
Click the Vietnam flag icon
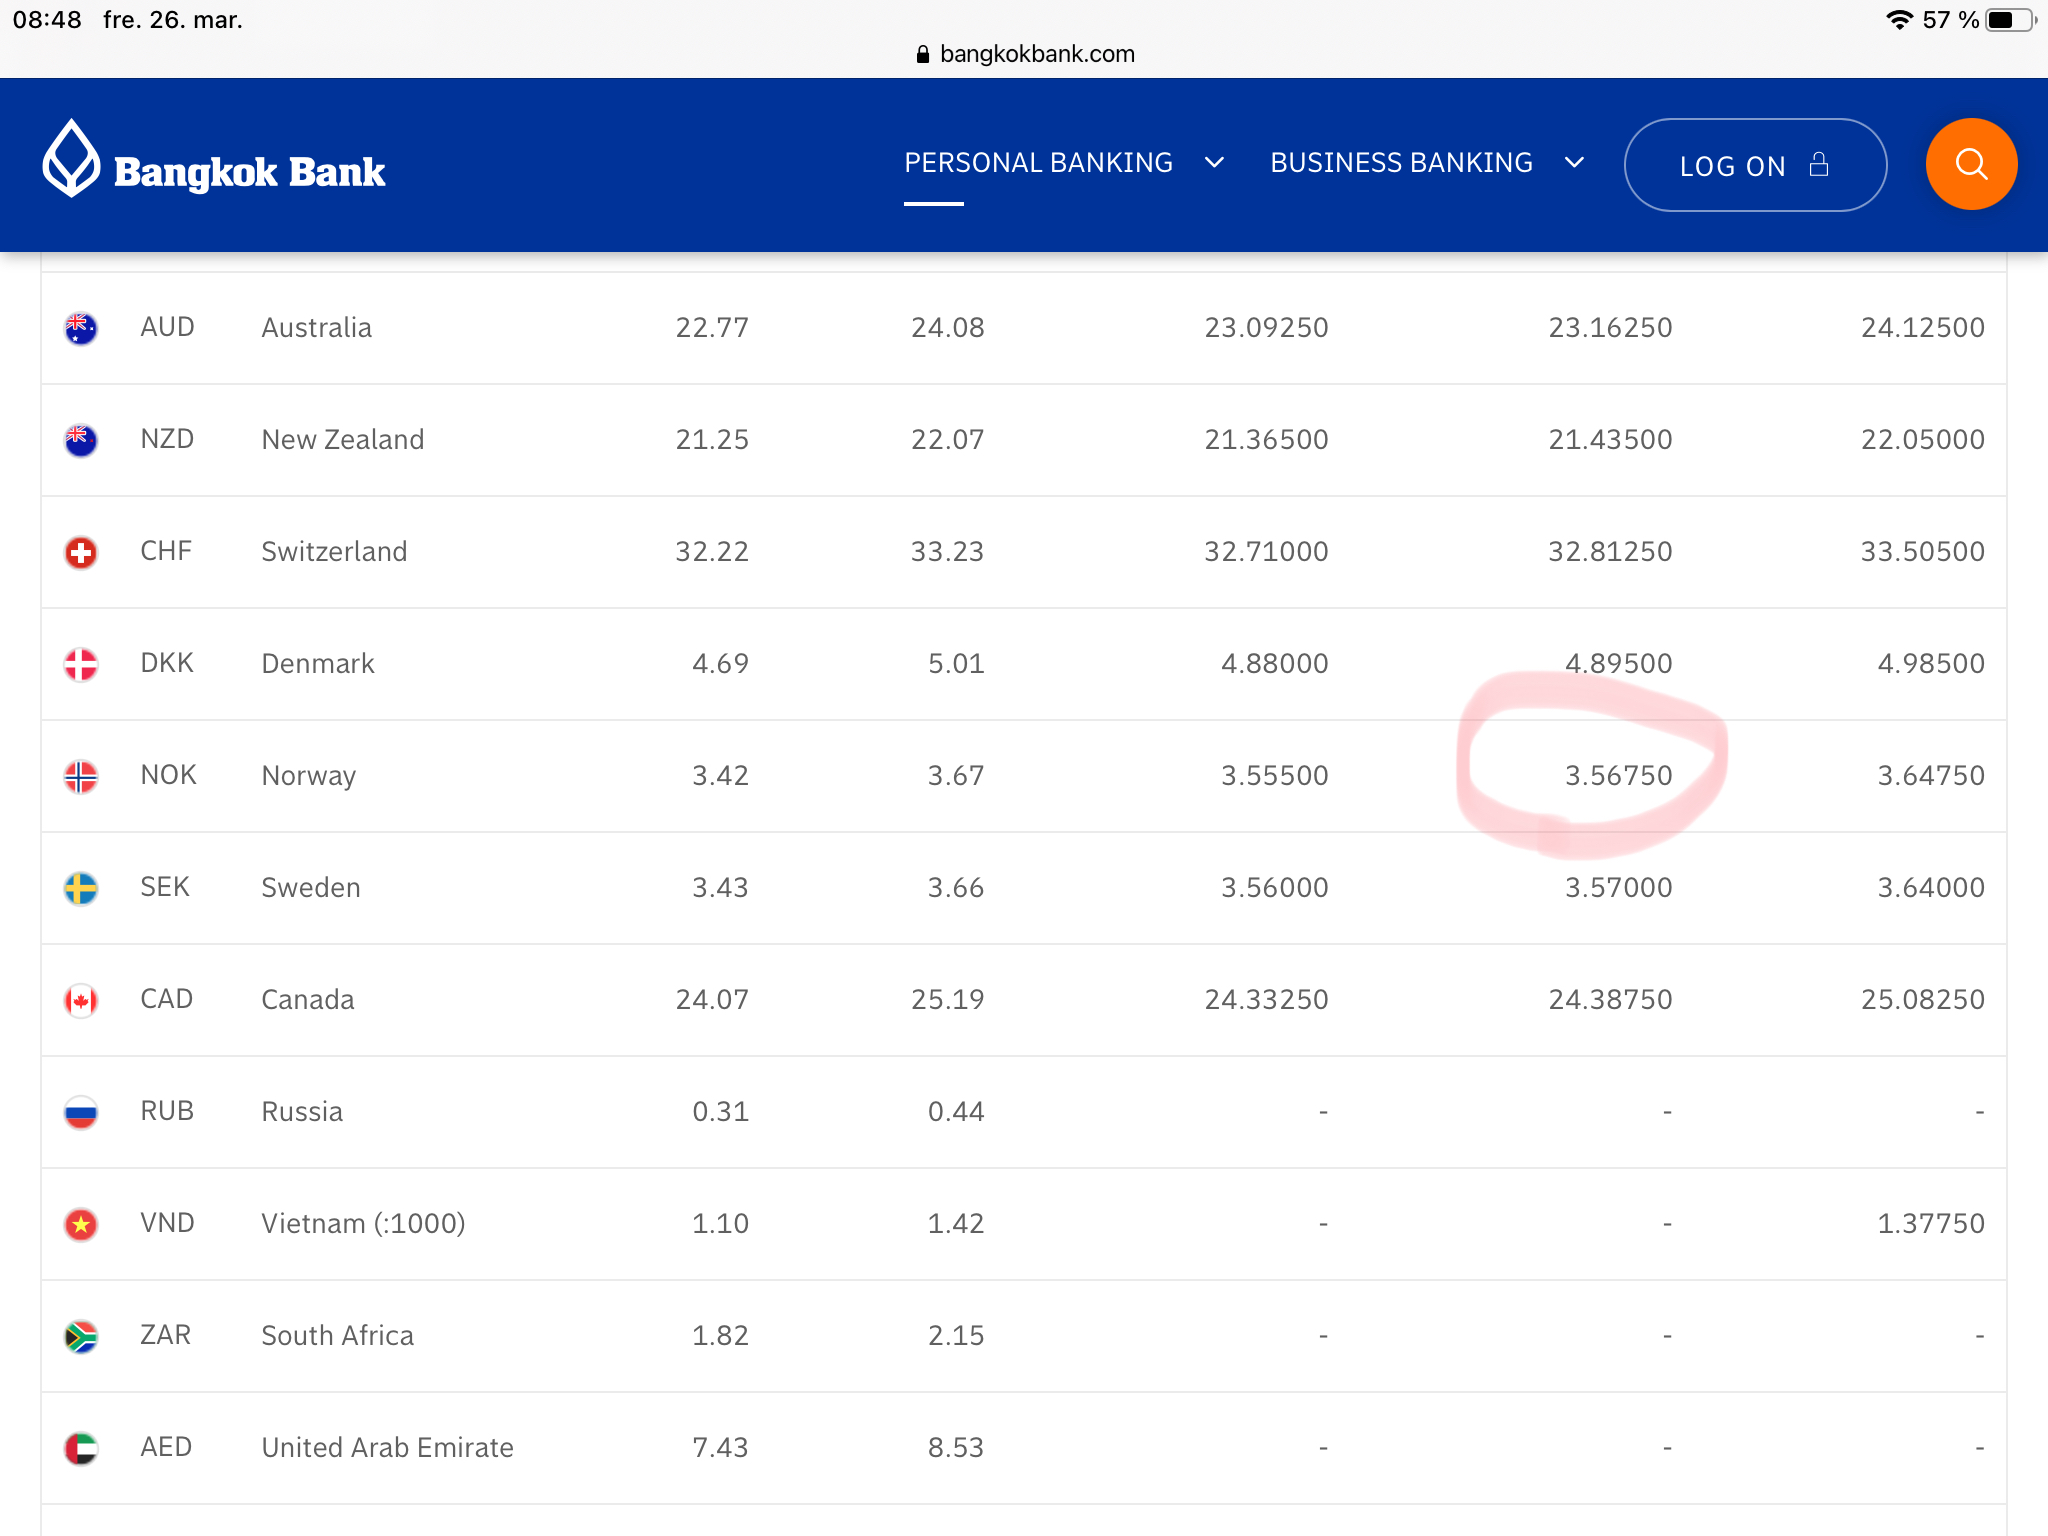click(x=81, y=1224)
